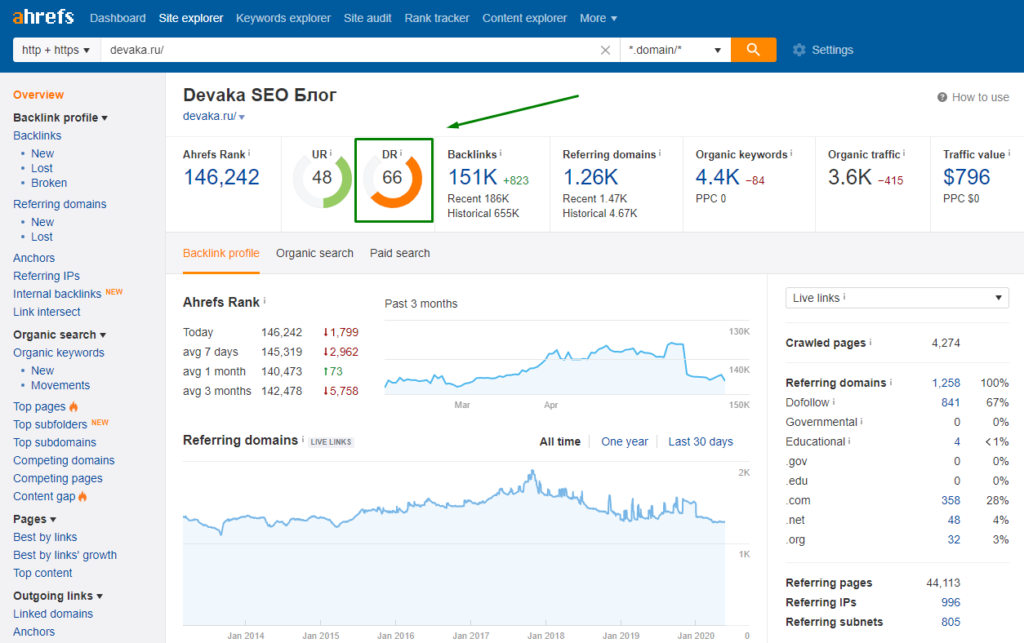
Task: Click the 151K backlinks value
Action: click(472, 177)
